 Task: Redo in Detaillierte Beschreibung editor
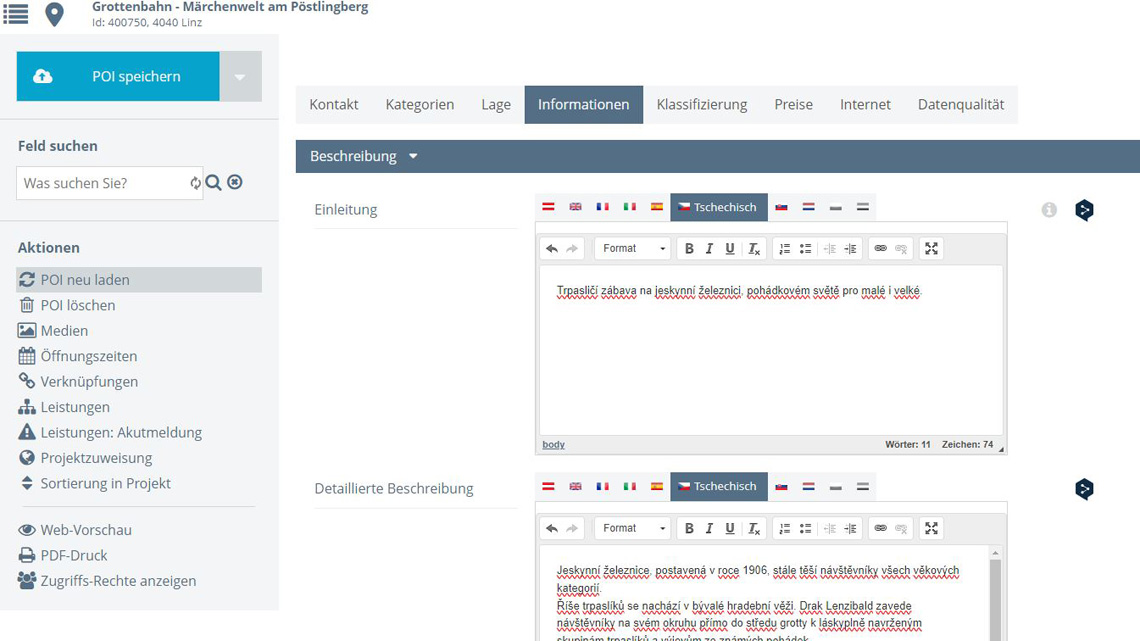point(572,528)
